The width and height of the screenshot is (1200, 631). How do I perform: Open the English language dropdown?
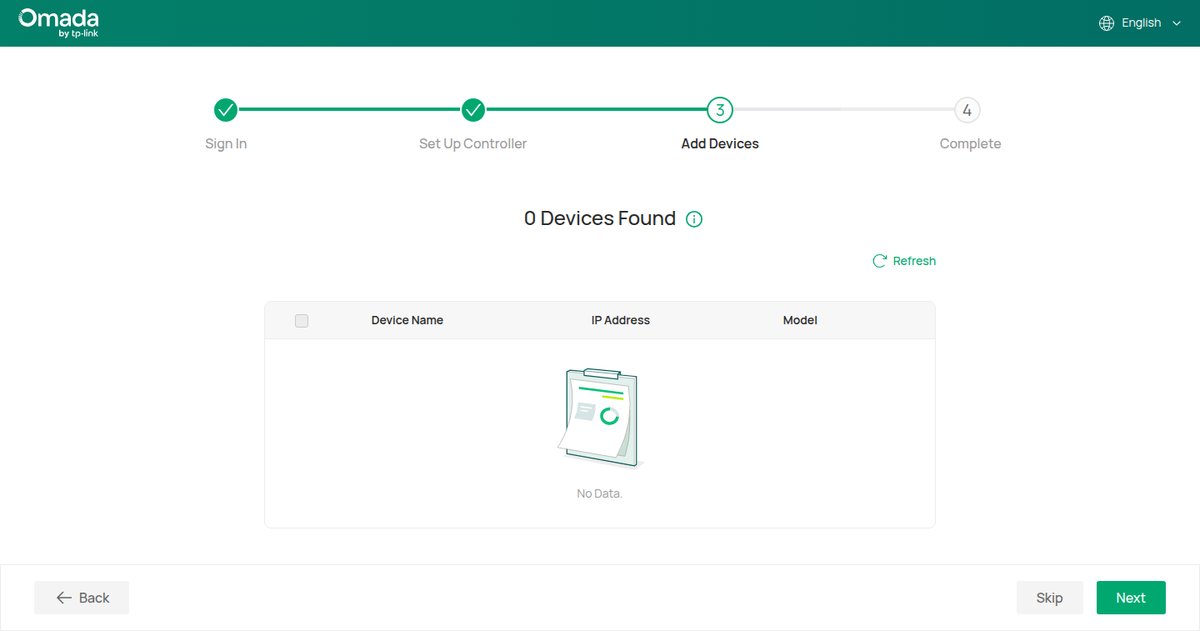1140,23
